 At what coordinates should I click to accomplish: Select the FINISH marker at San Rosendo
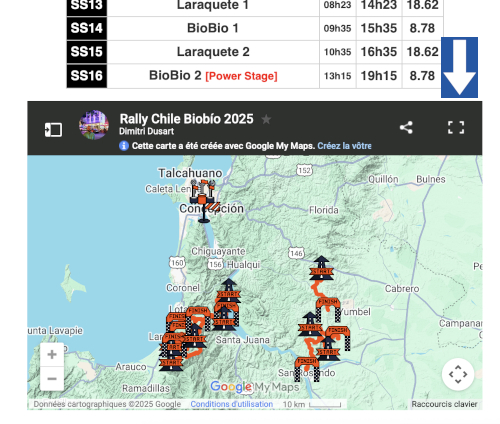307,369
